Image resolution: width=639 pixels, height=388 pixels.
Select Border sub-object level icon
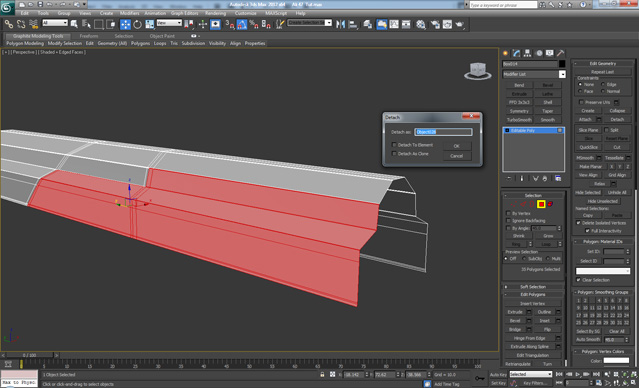tap(532, 204)
